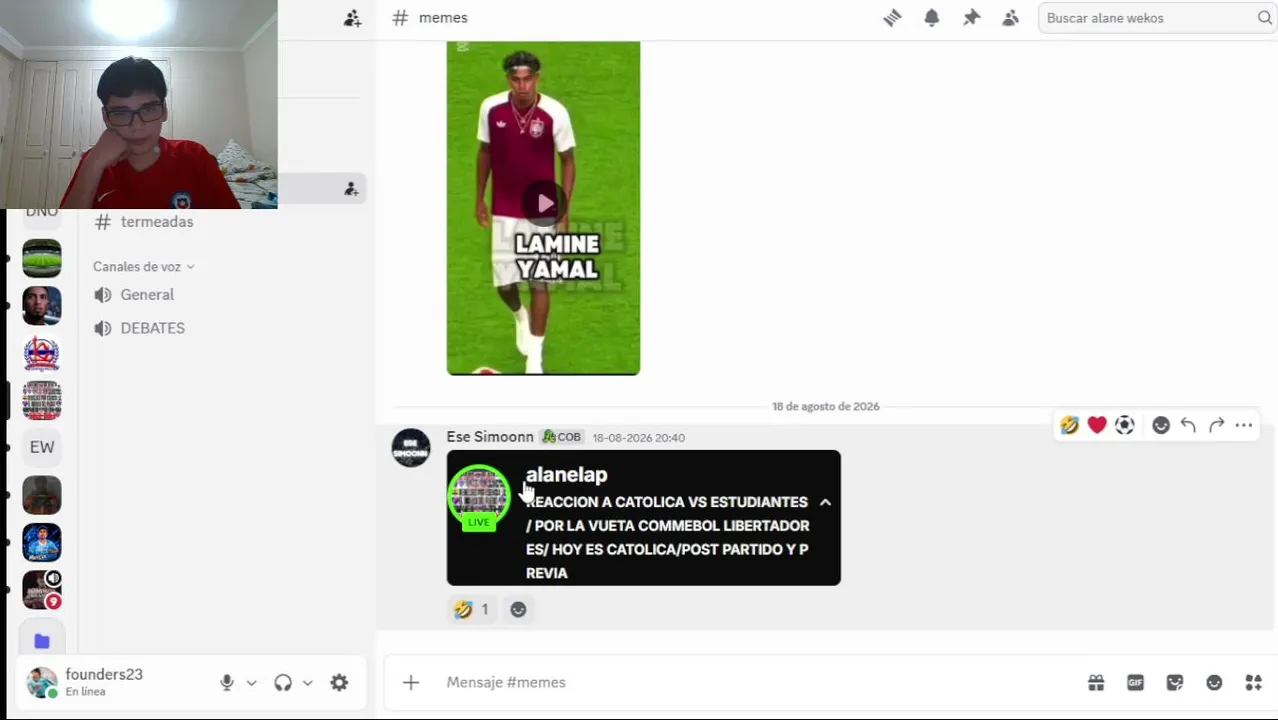The image size is (1278, 720).
Task: Open headphones output options dropdown
Action: pos(307,683)
